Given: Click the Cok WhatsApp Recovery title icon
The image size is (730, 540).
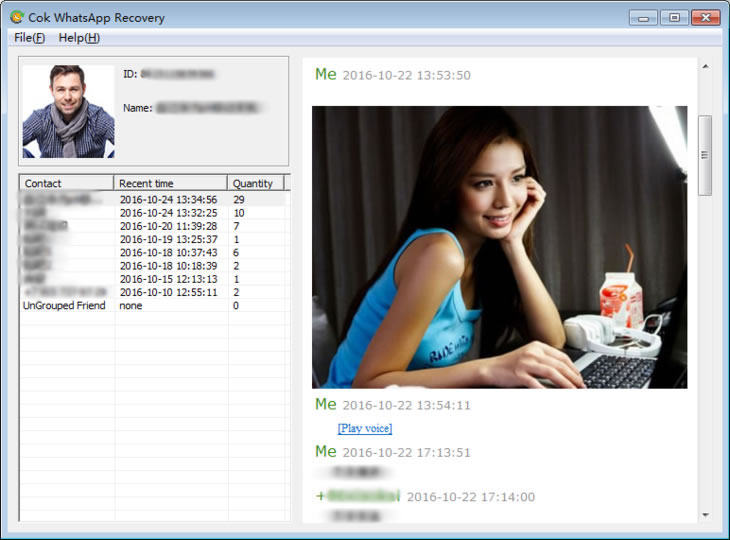Looking at the screenshot, I should pos(17,17).
